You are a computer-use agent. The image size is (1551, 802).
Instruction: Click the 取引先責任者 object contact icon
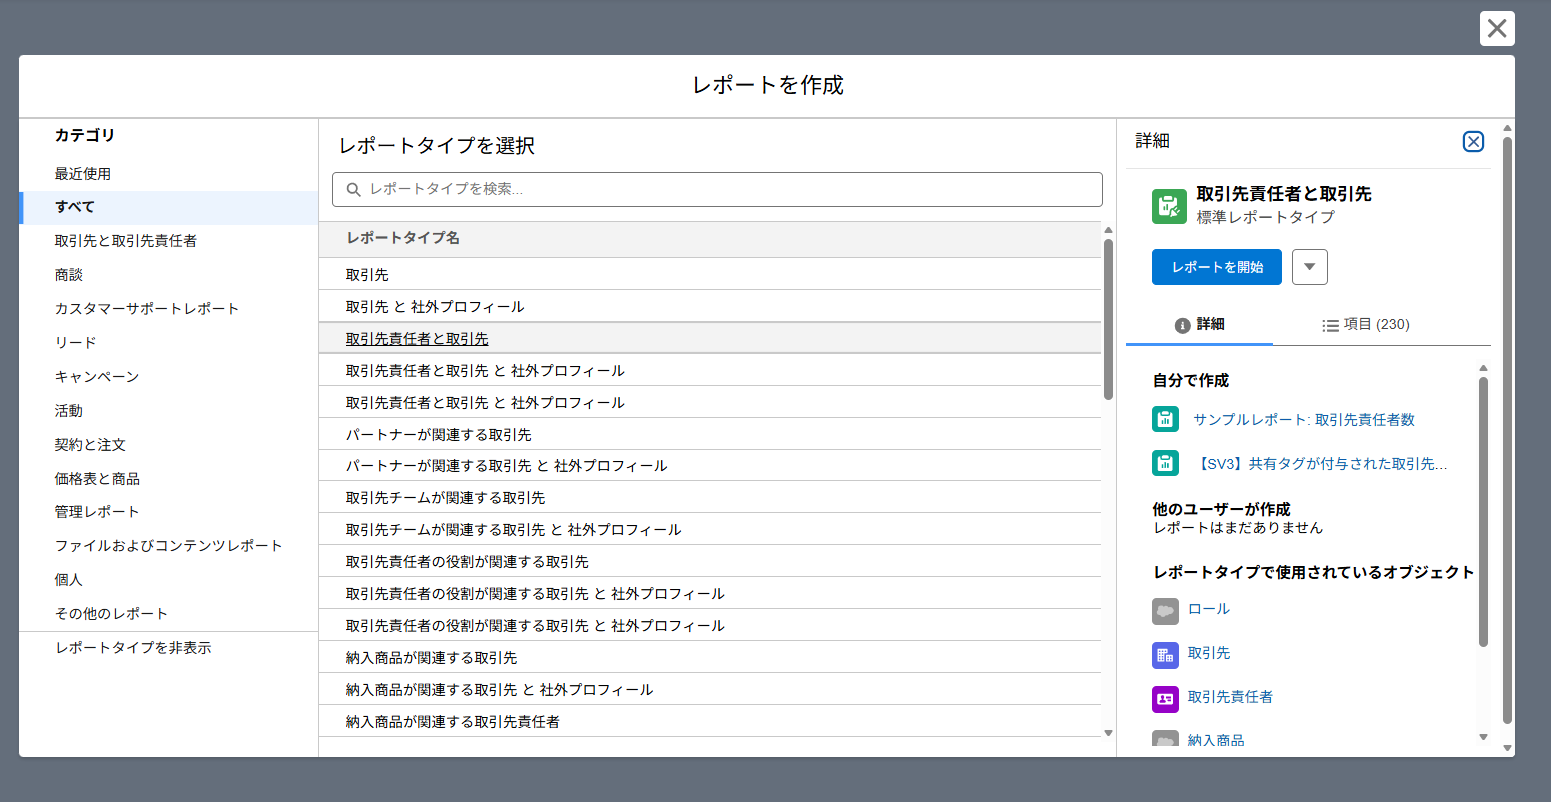tap(1165, 699)
